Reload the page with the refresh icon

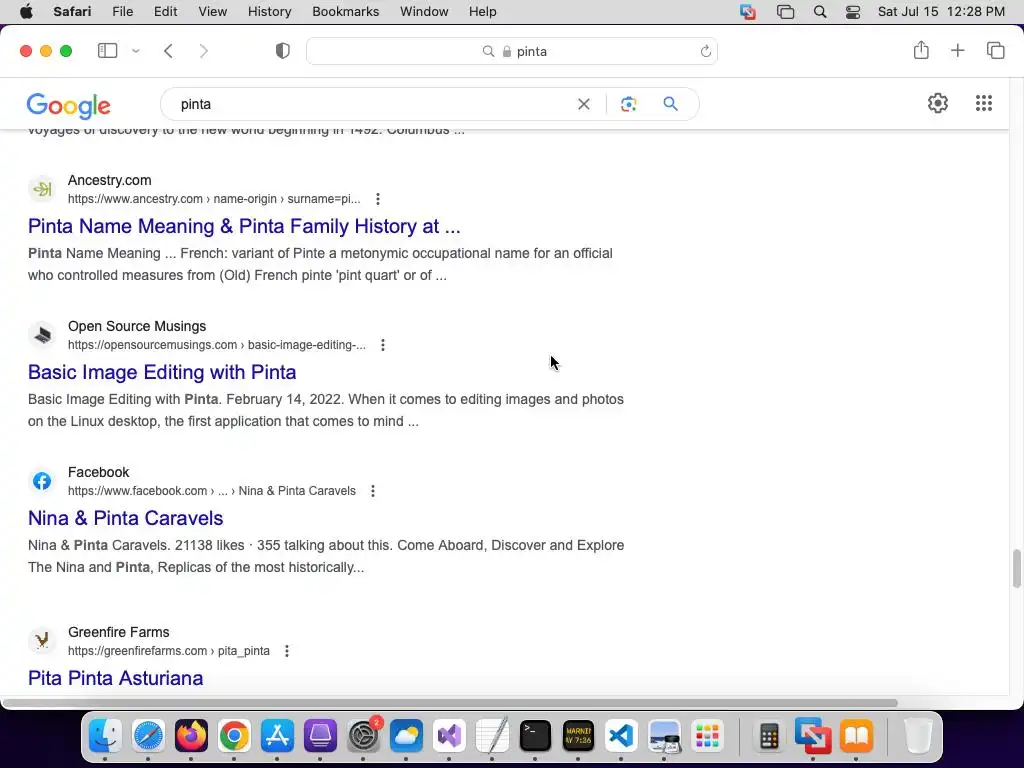click(705, 51)
